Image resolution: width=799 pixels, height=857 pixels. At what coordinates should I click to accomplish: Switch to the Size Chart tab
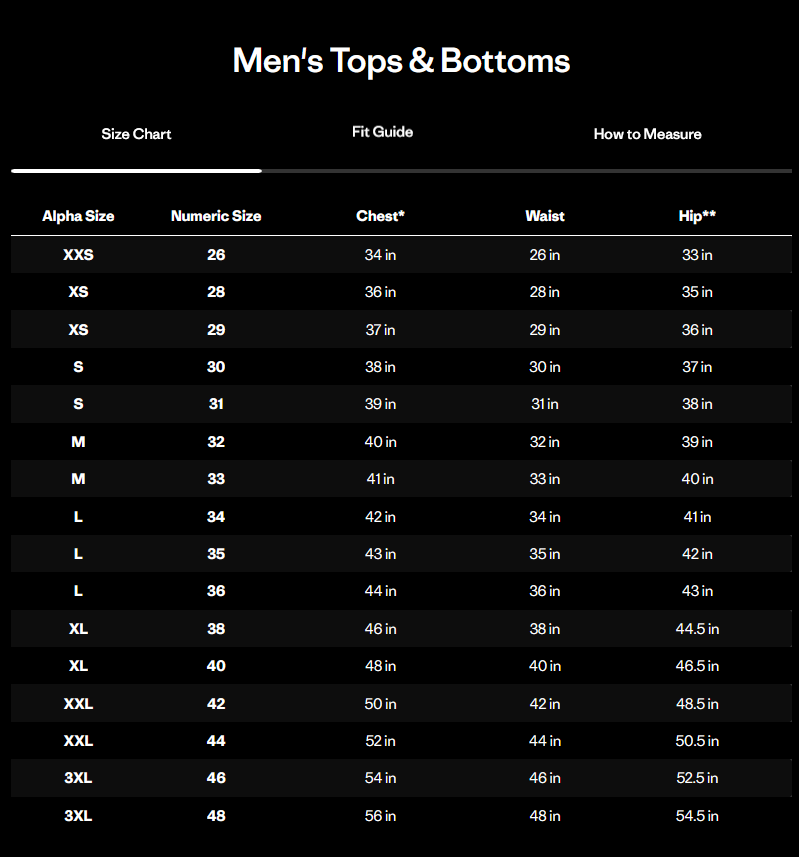(136, 134)
